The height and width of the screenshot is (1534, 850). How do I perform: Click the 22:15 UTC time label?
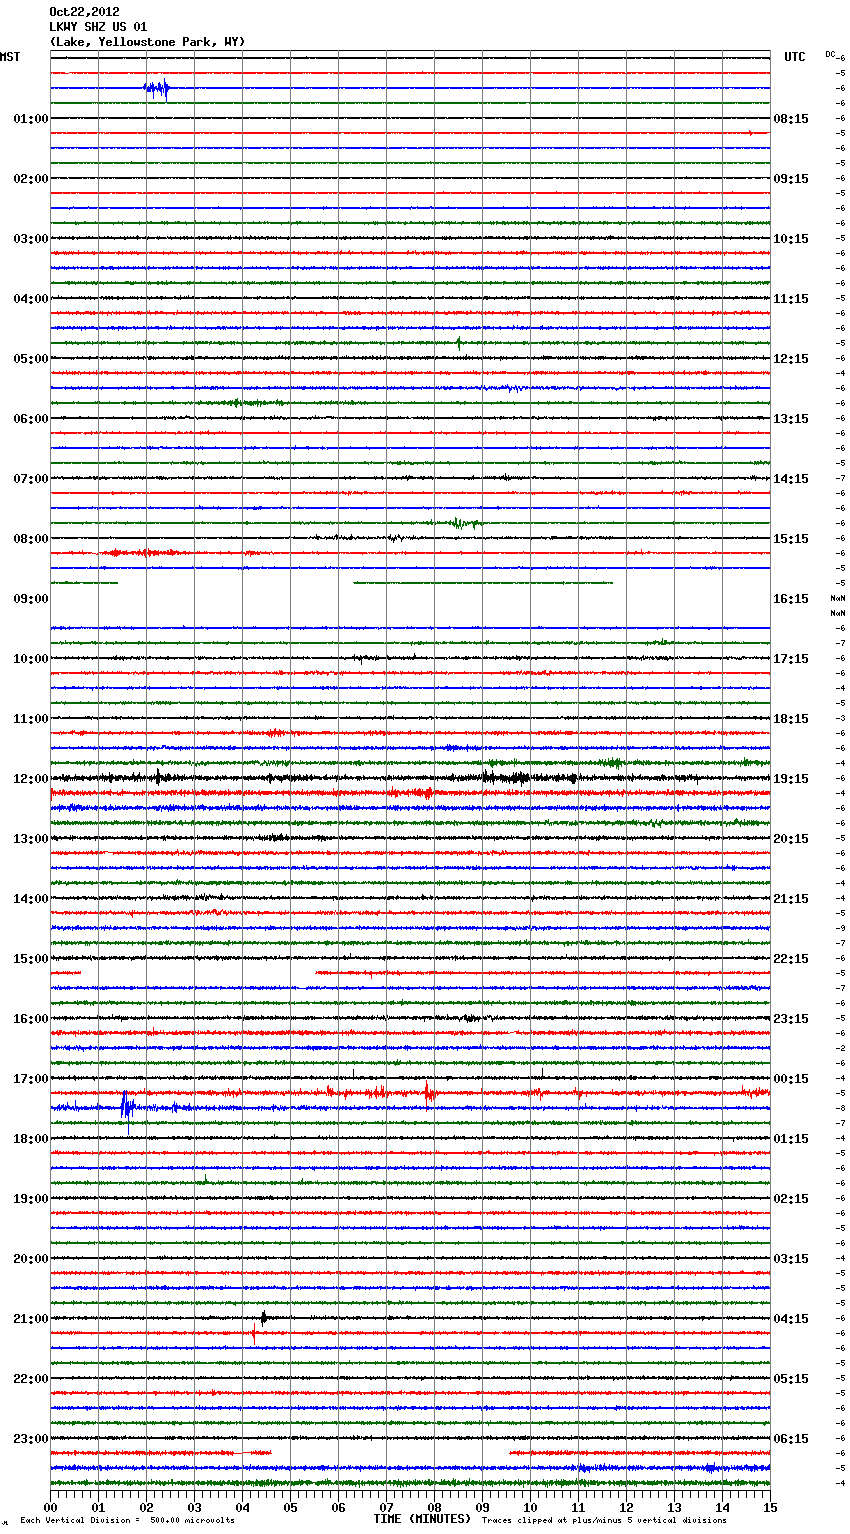point(791,959)
